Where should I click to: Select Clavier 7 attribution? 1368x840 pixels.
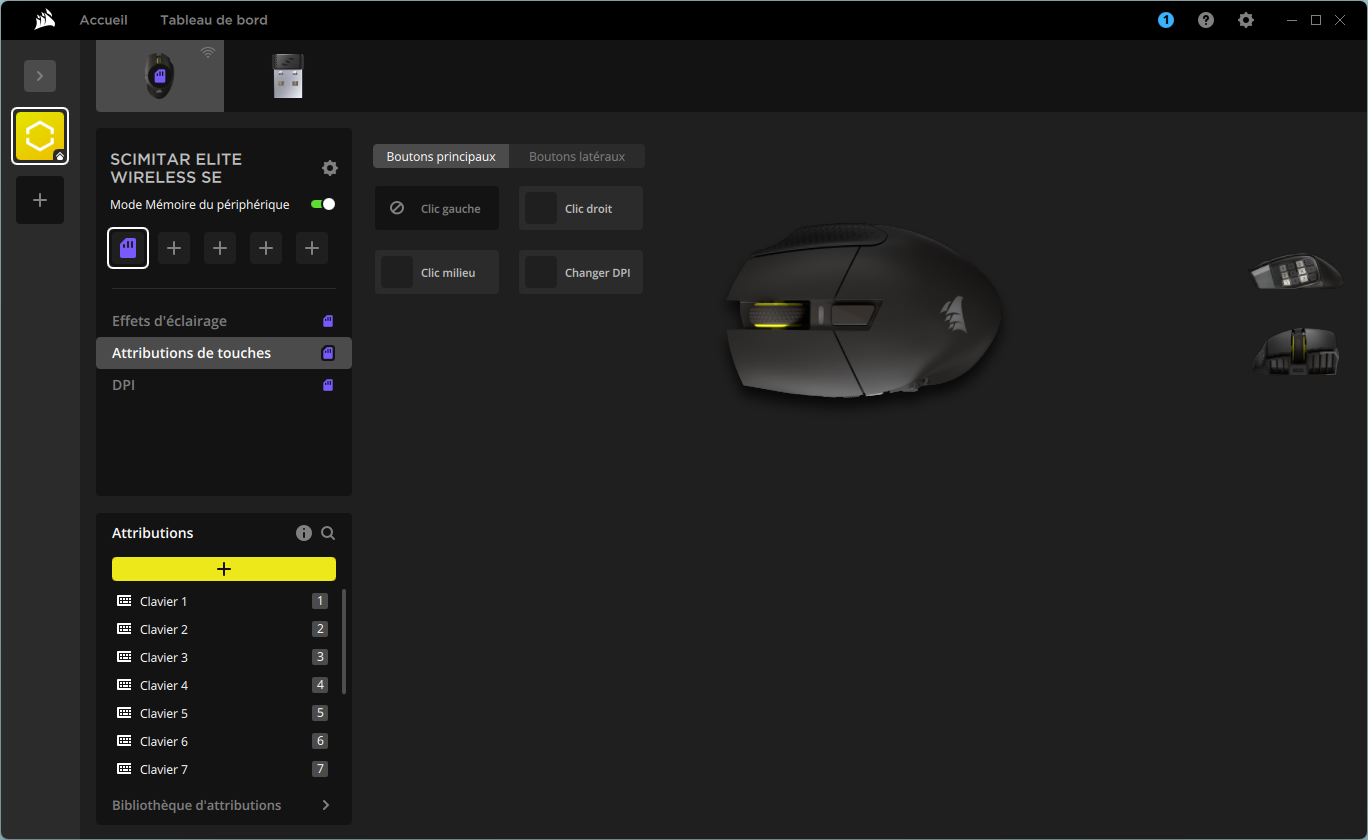pyautogui.click(x=222, y=769)
